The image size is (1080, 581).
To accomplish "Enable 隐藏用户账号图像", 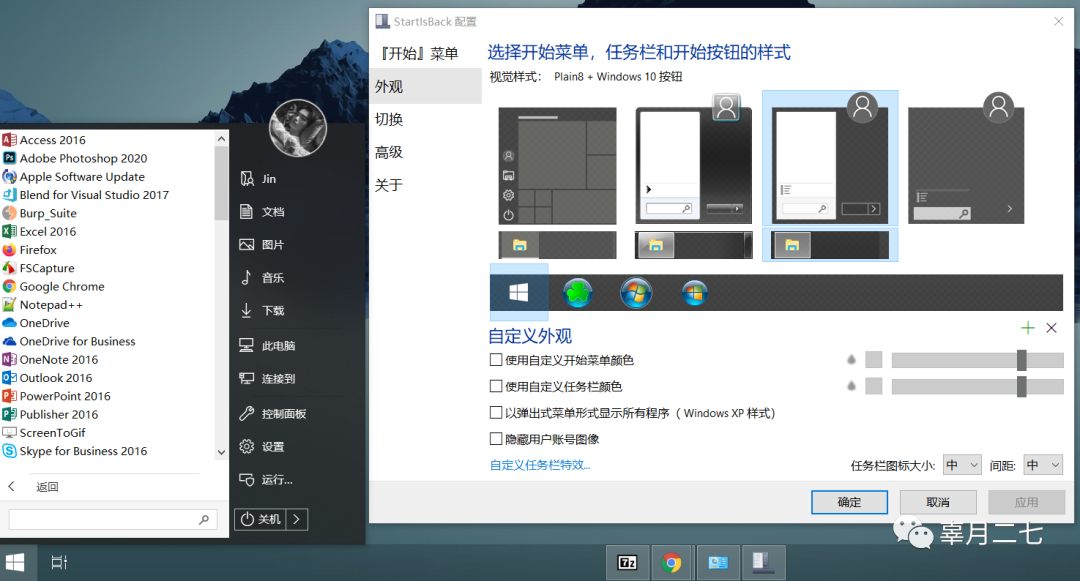I will (x=496, y=438).
